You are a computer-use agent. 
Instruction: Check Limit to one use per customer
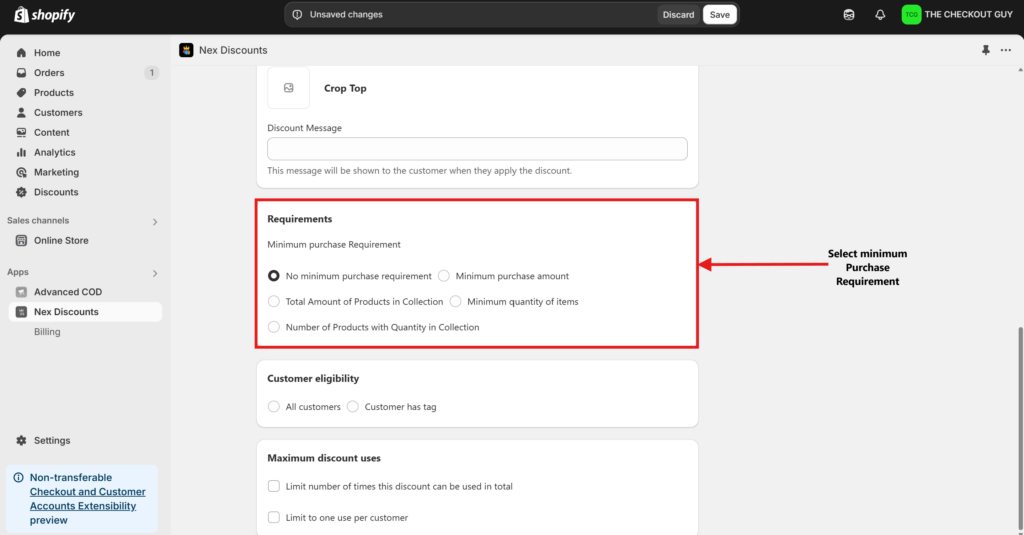coord(274,517)
